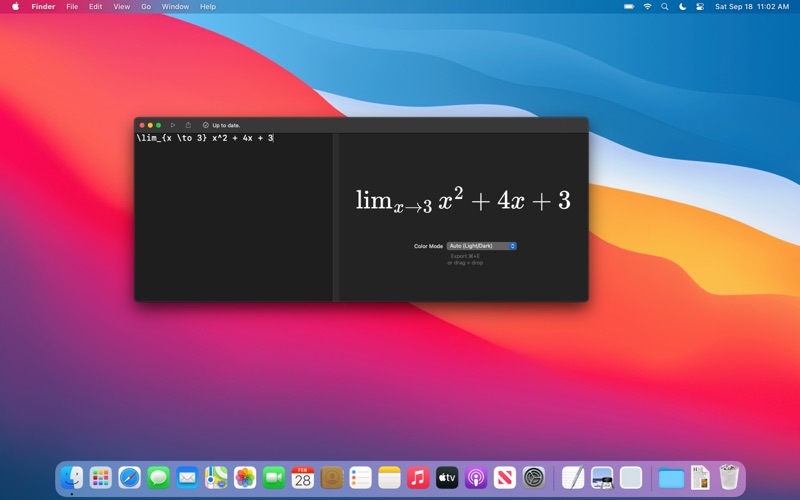Open Reminders from the Dock
The height and width of the screenshot is (500, 800).
[x=360, y=478]
